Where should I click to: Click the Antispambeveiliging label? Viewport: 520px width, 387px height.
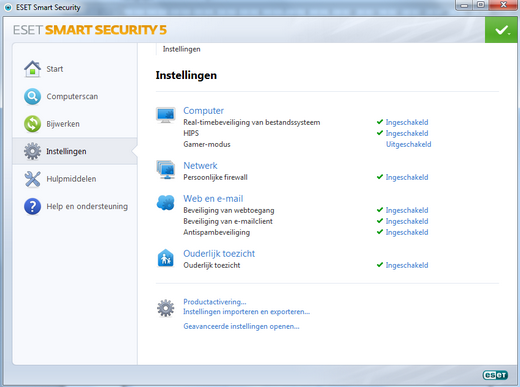[x=216, y=232]
